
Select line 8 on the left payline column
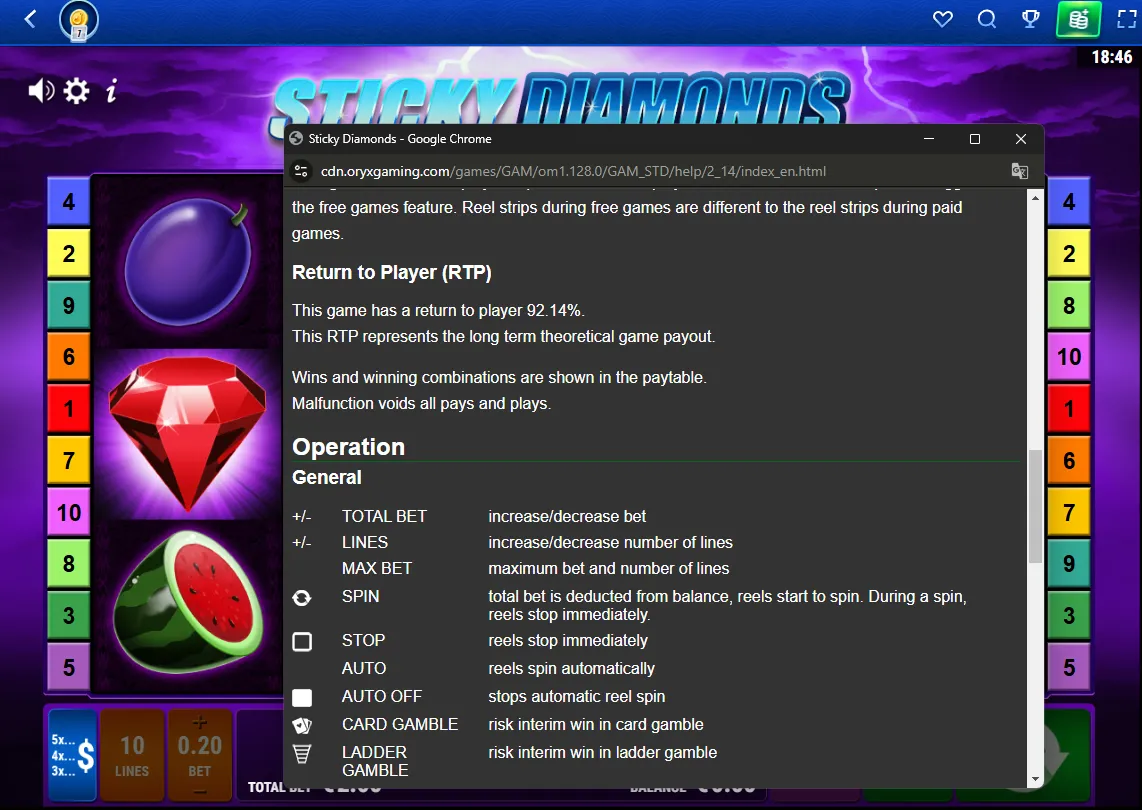pyautogui.click(x=68, y=564)
